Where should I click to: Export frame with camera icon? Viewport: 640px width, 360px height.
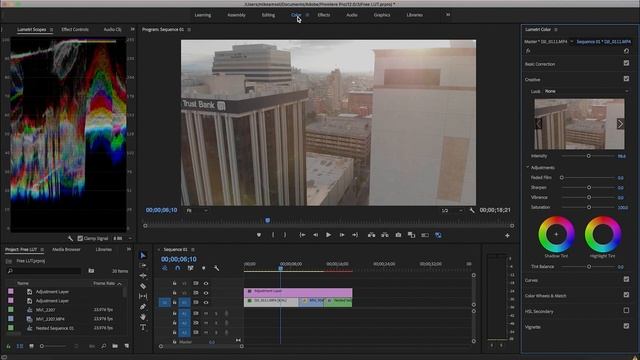(398, 235)
